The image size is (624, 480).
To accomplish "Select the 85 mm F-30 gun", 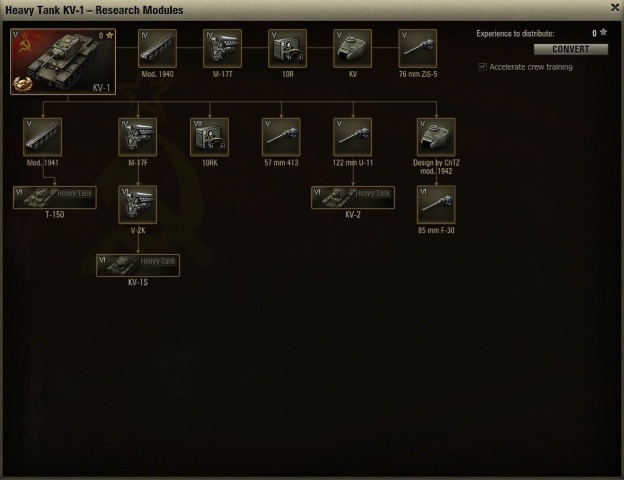I will [436, 205].
